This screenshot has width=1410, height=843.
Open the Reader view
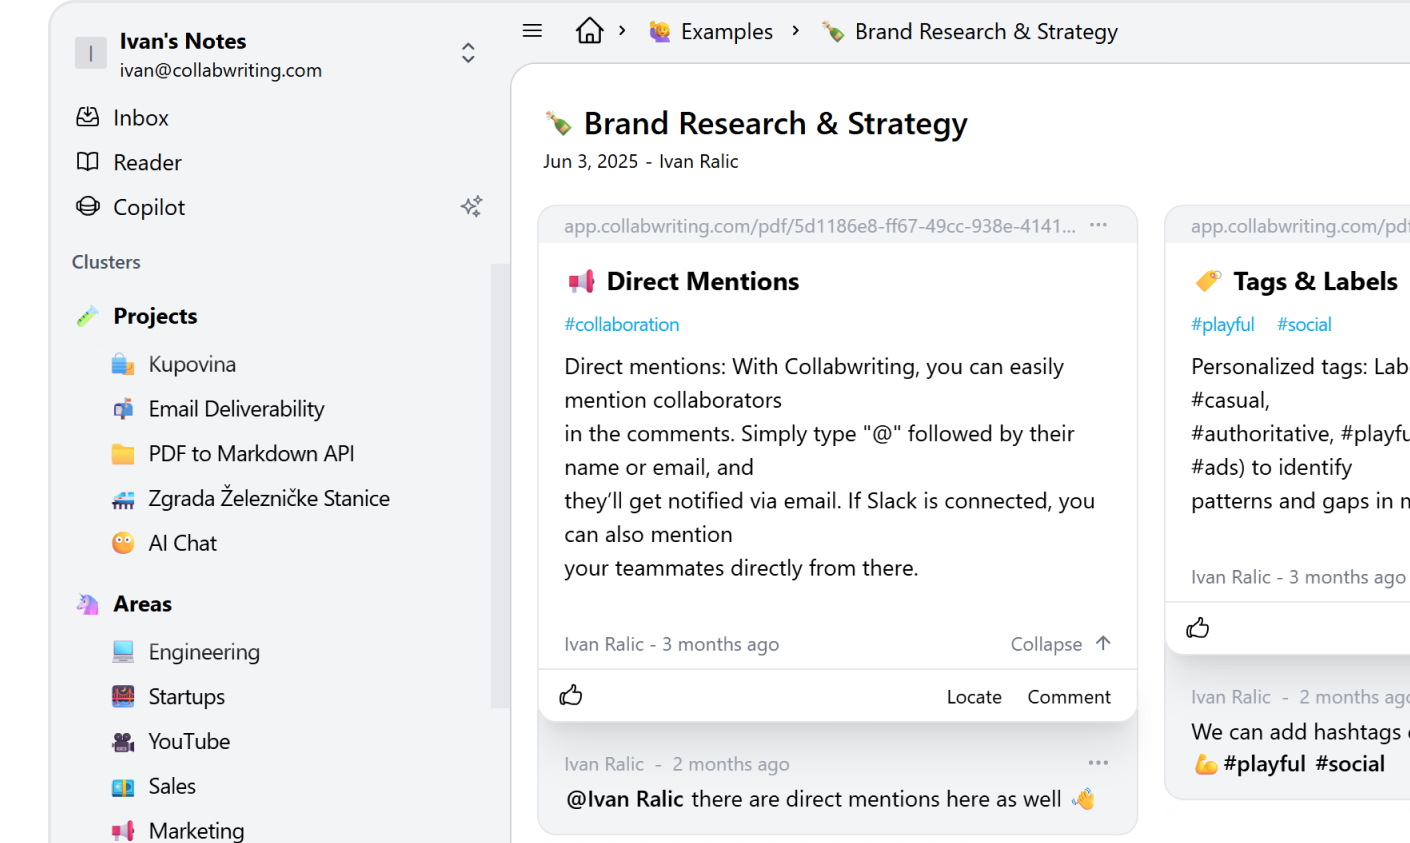coord(147,162)
